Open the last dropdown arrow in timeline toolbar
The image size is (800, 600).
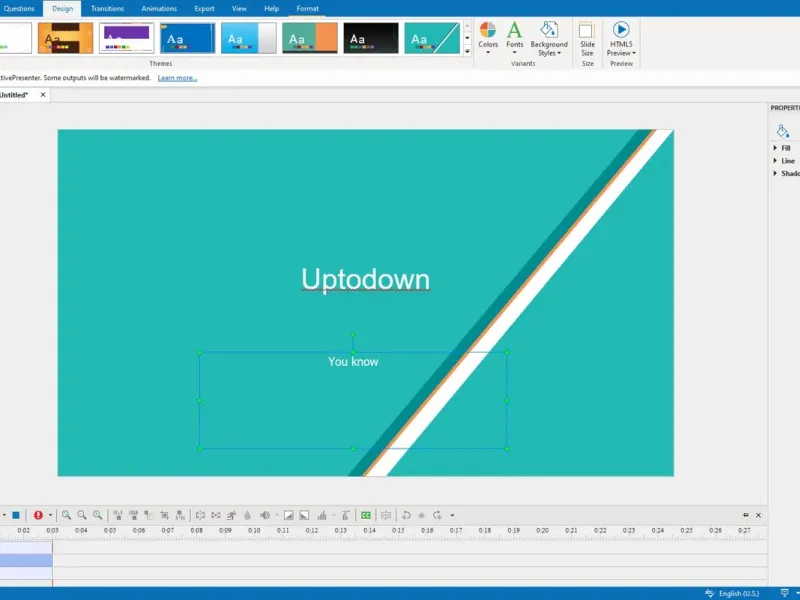[x=452, y=515]
